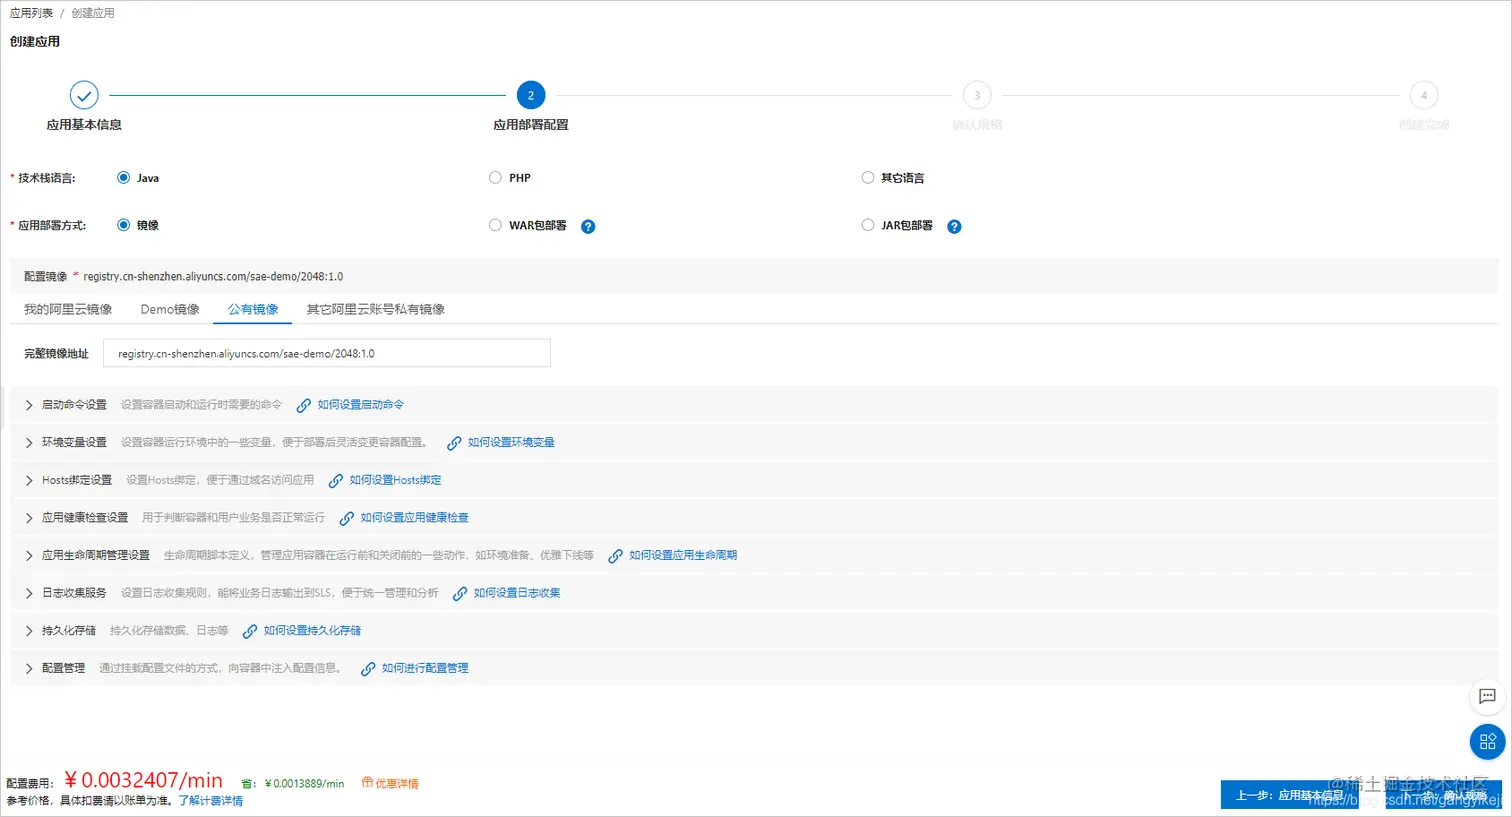Viewport: 1512px width, 817px height.
Task: Expand 启动命令设置 section
Action: tap(29, 405)
